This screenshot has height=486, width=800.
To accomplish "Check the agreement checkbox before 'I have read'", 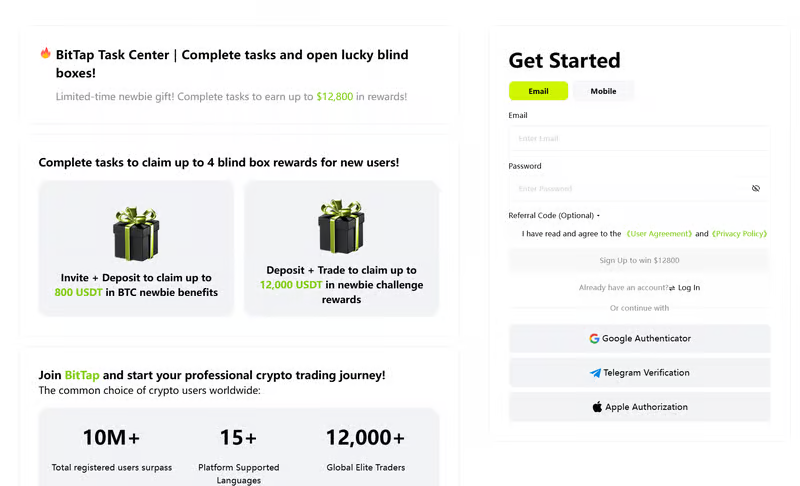I will pyautogui.click(x=514, y=234).
